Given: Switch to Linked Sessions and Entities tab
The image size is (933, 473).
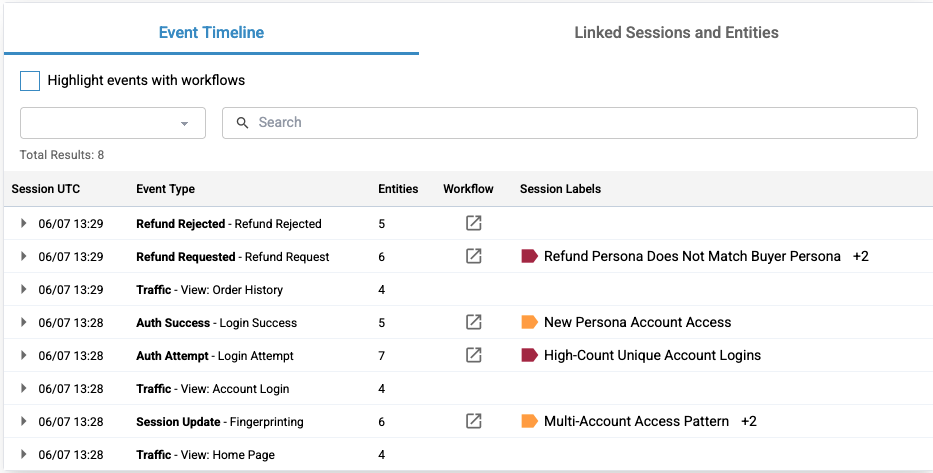Looking at the screenshot, I should tap(676, 32).
